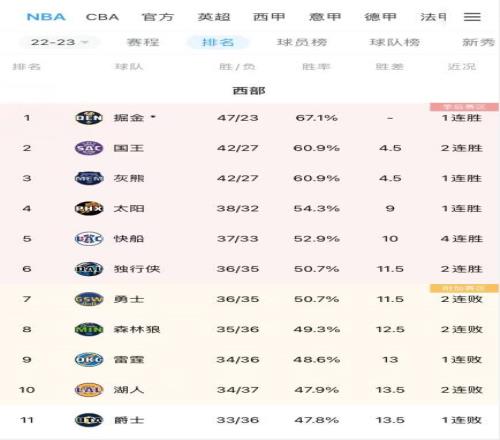500x440 pixels.
Task: Click the Thunder OKC logo
Action: (89, 360)
